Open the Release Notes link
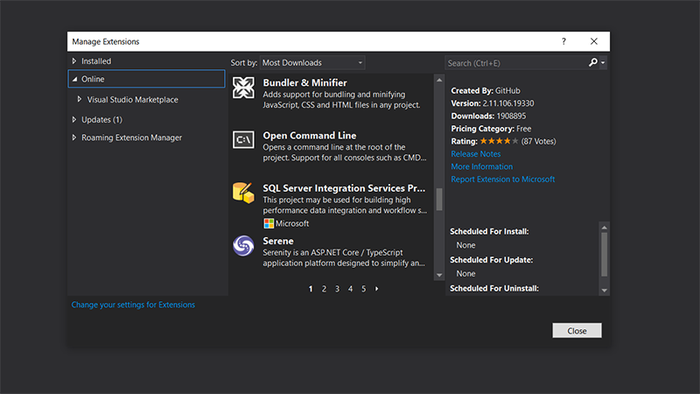 click(x=475, y=154)
